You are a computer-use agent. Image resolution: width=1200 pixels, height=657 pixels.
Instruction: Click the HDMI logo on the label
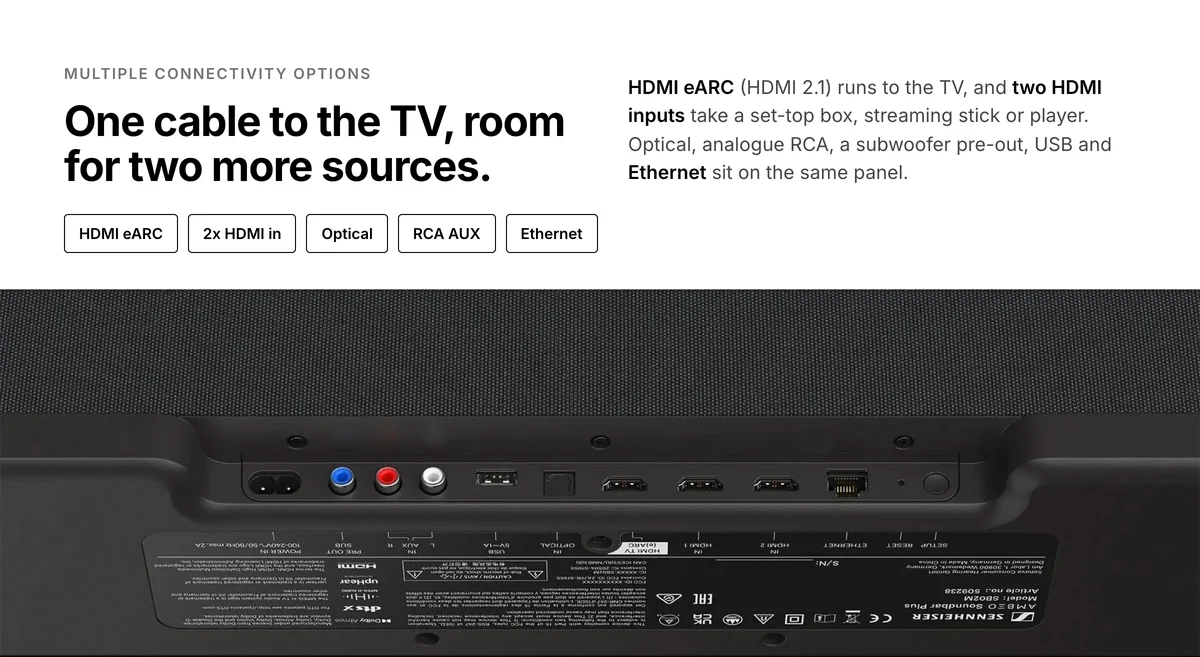click(x=357, y=567)
